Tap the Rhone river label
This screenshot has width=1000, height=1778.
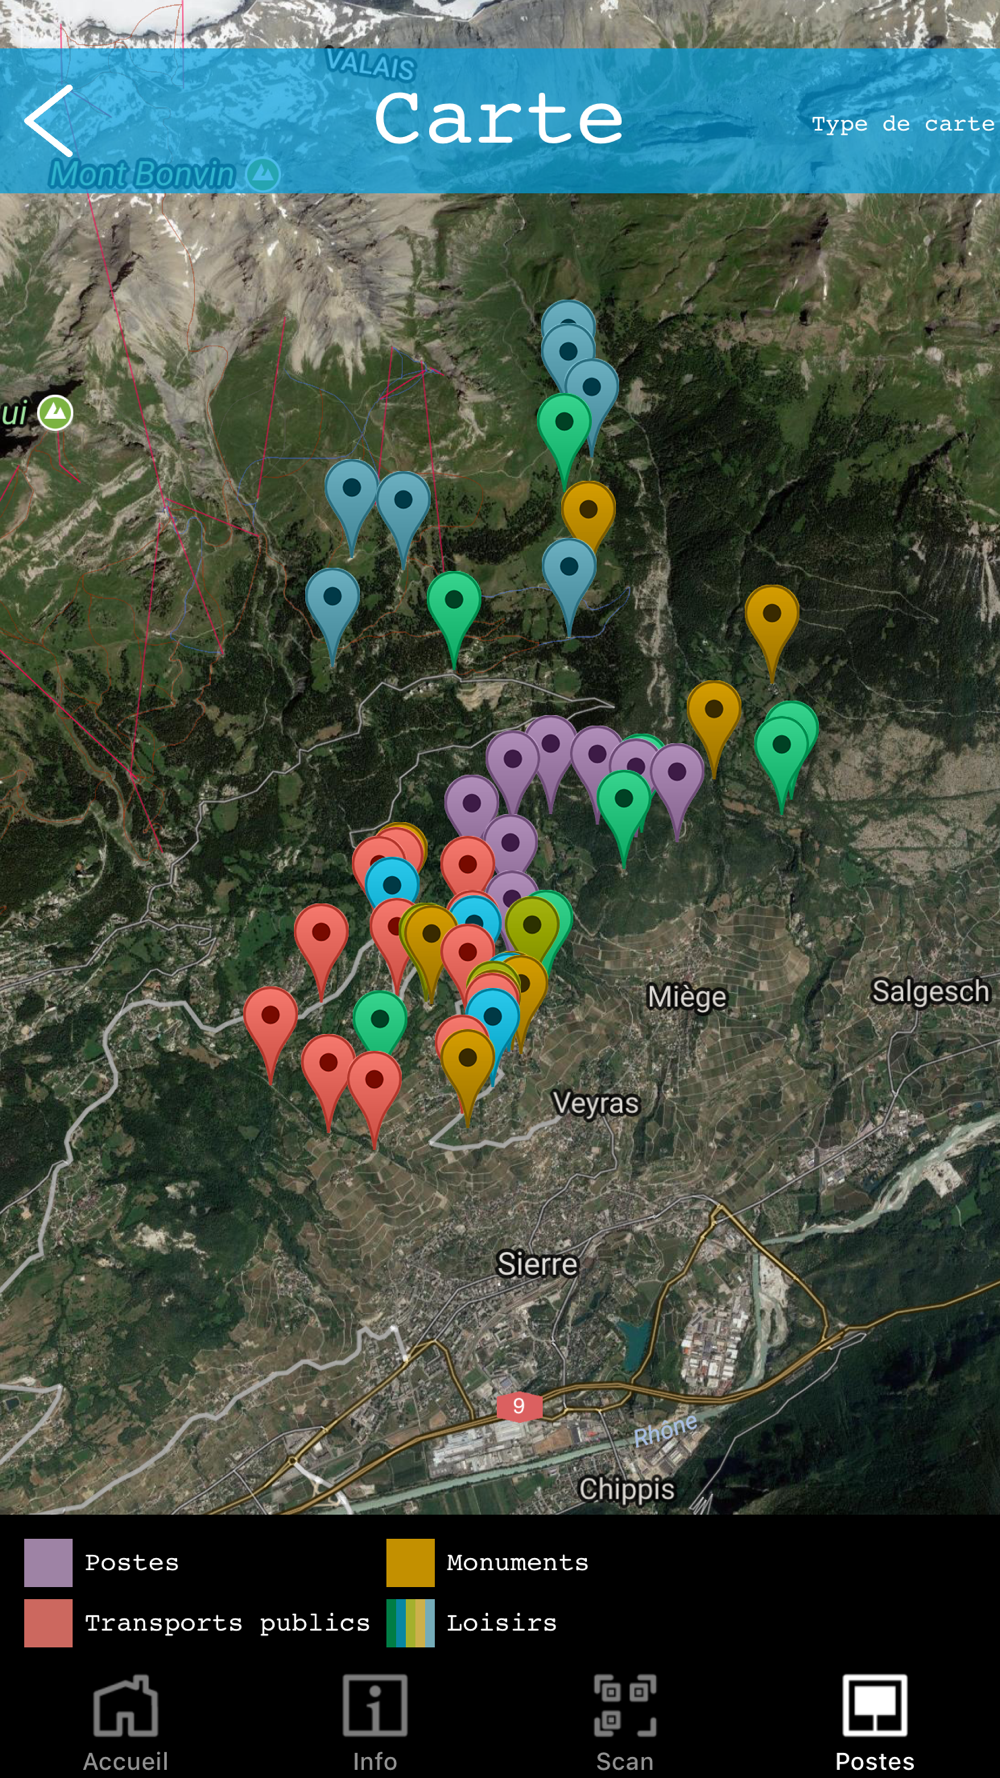(665, 1431)
